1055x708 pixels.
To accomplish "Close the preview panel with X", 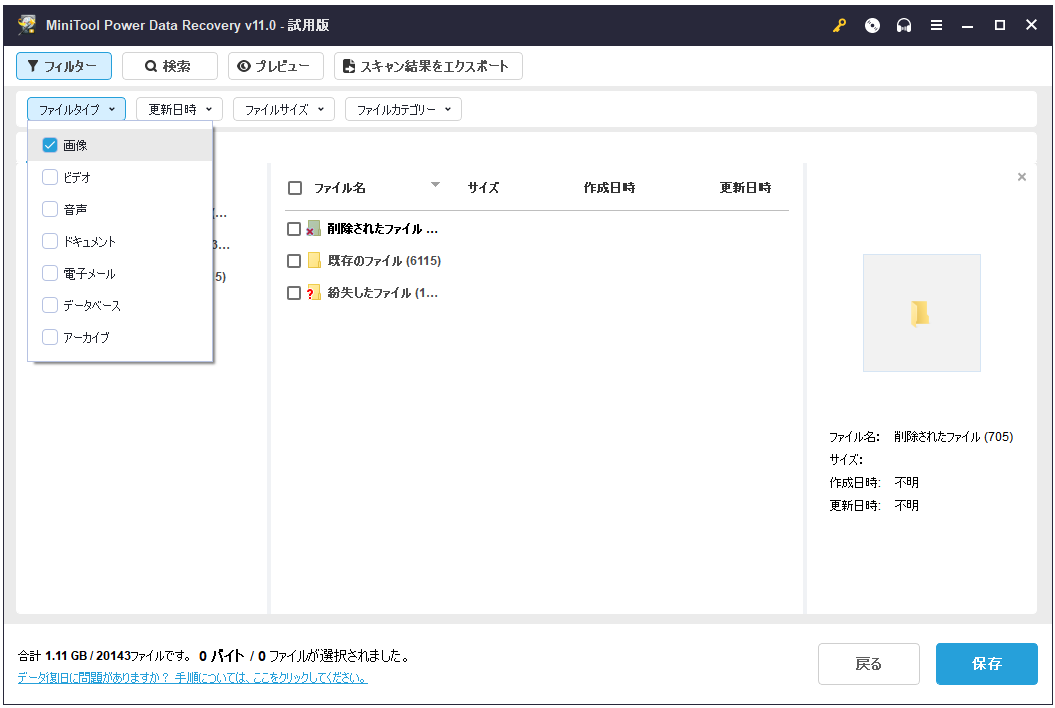I will pyautogui.click(x=1021, y=177).
